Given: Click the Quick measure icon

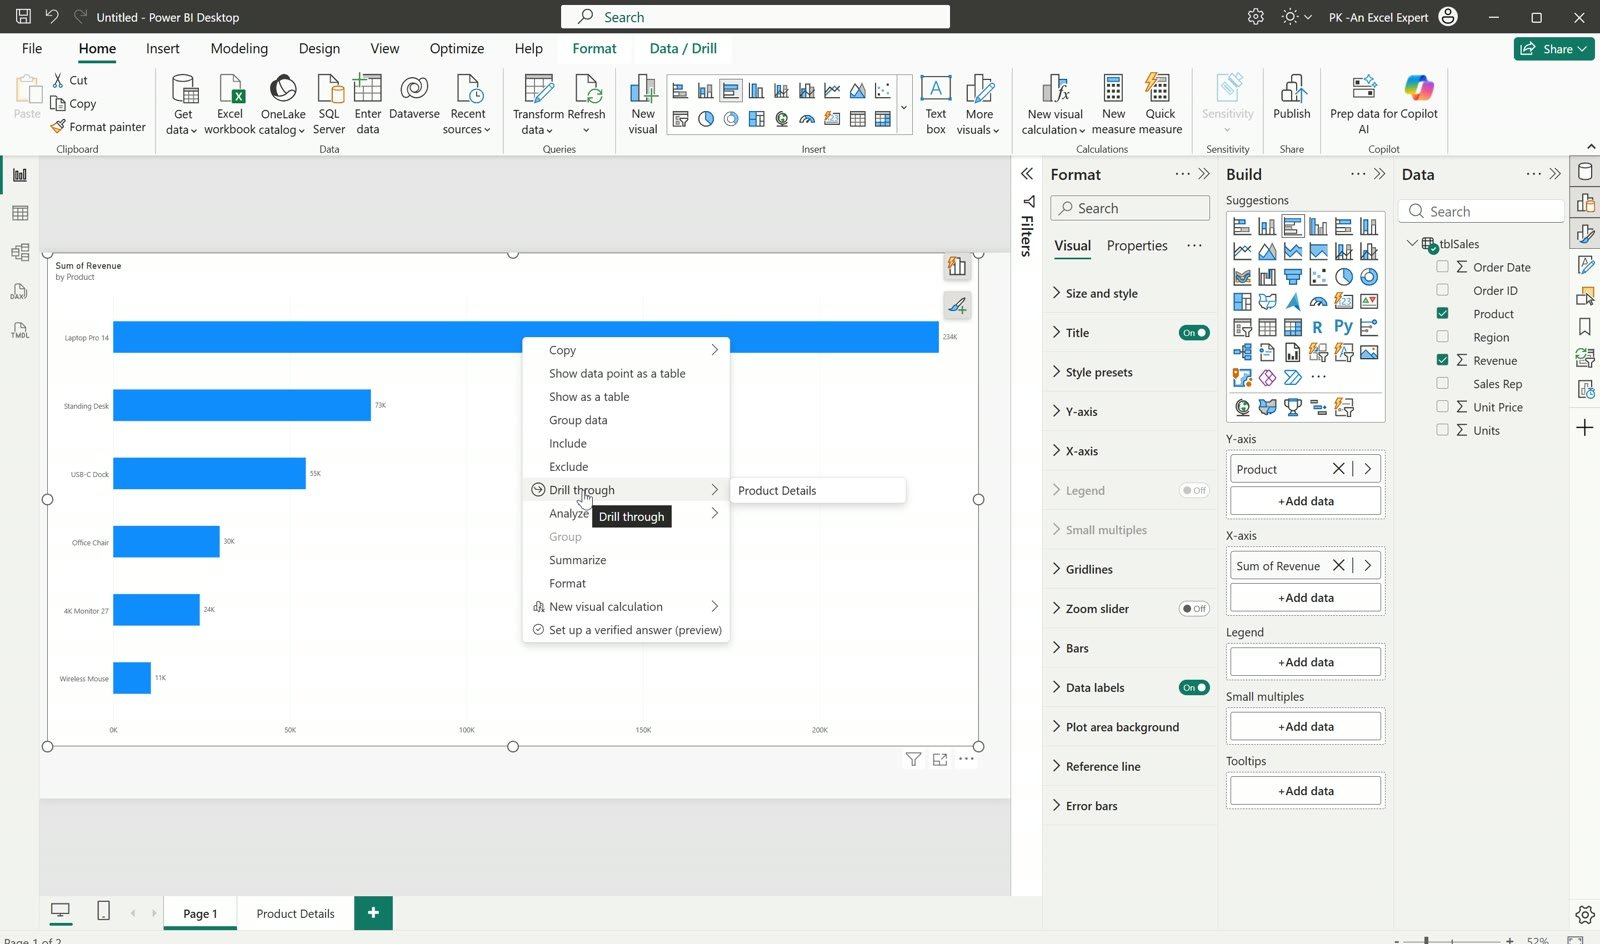Looking at the screenshot, I should click(1160, 104).
